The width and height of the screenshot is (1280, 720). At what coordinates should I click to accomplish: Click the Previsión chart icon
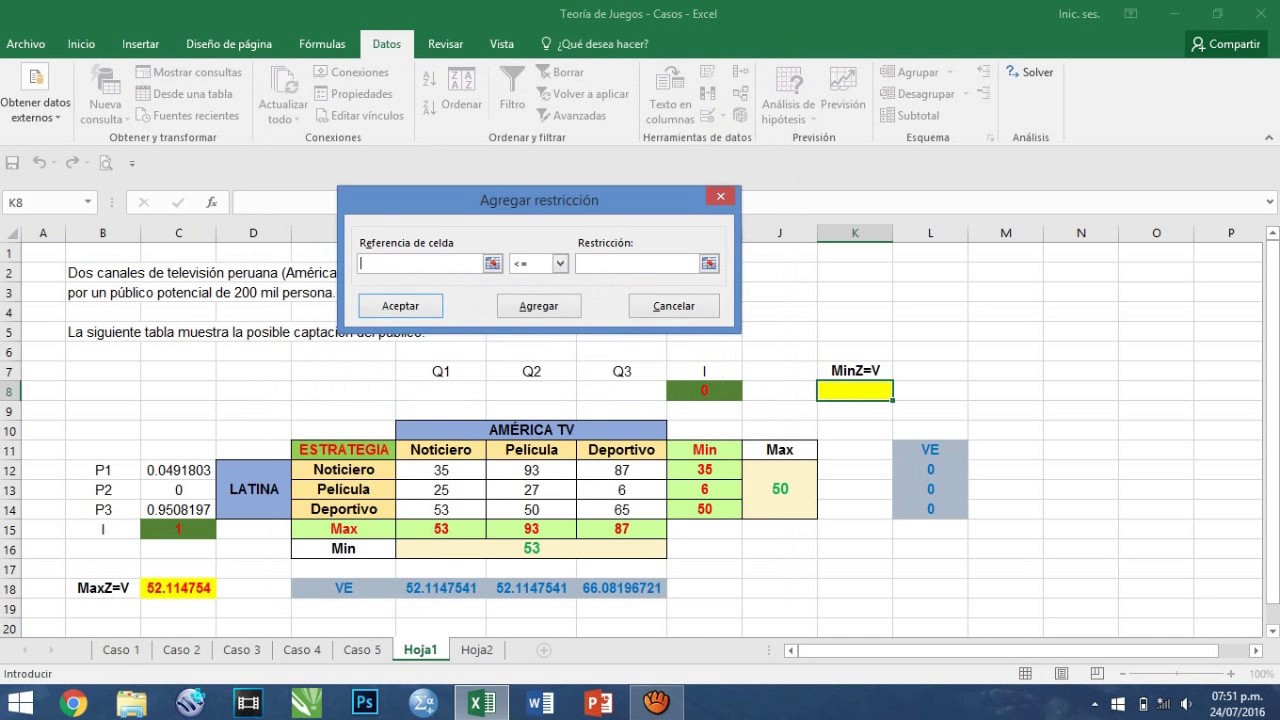[x=843, y=80]
